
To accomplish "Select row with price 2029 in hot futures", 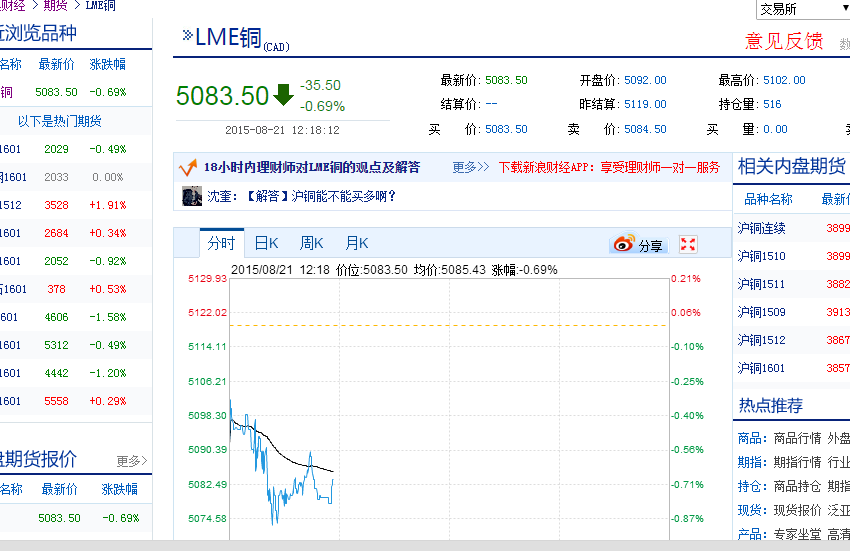I will pos(75,149).
